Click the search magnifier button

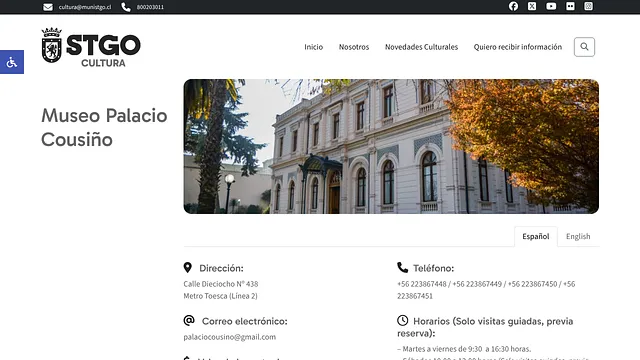pos(584,47)
